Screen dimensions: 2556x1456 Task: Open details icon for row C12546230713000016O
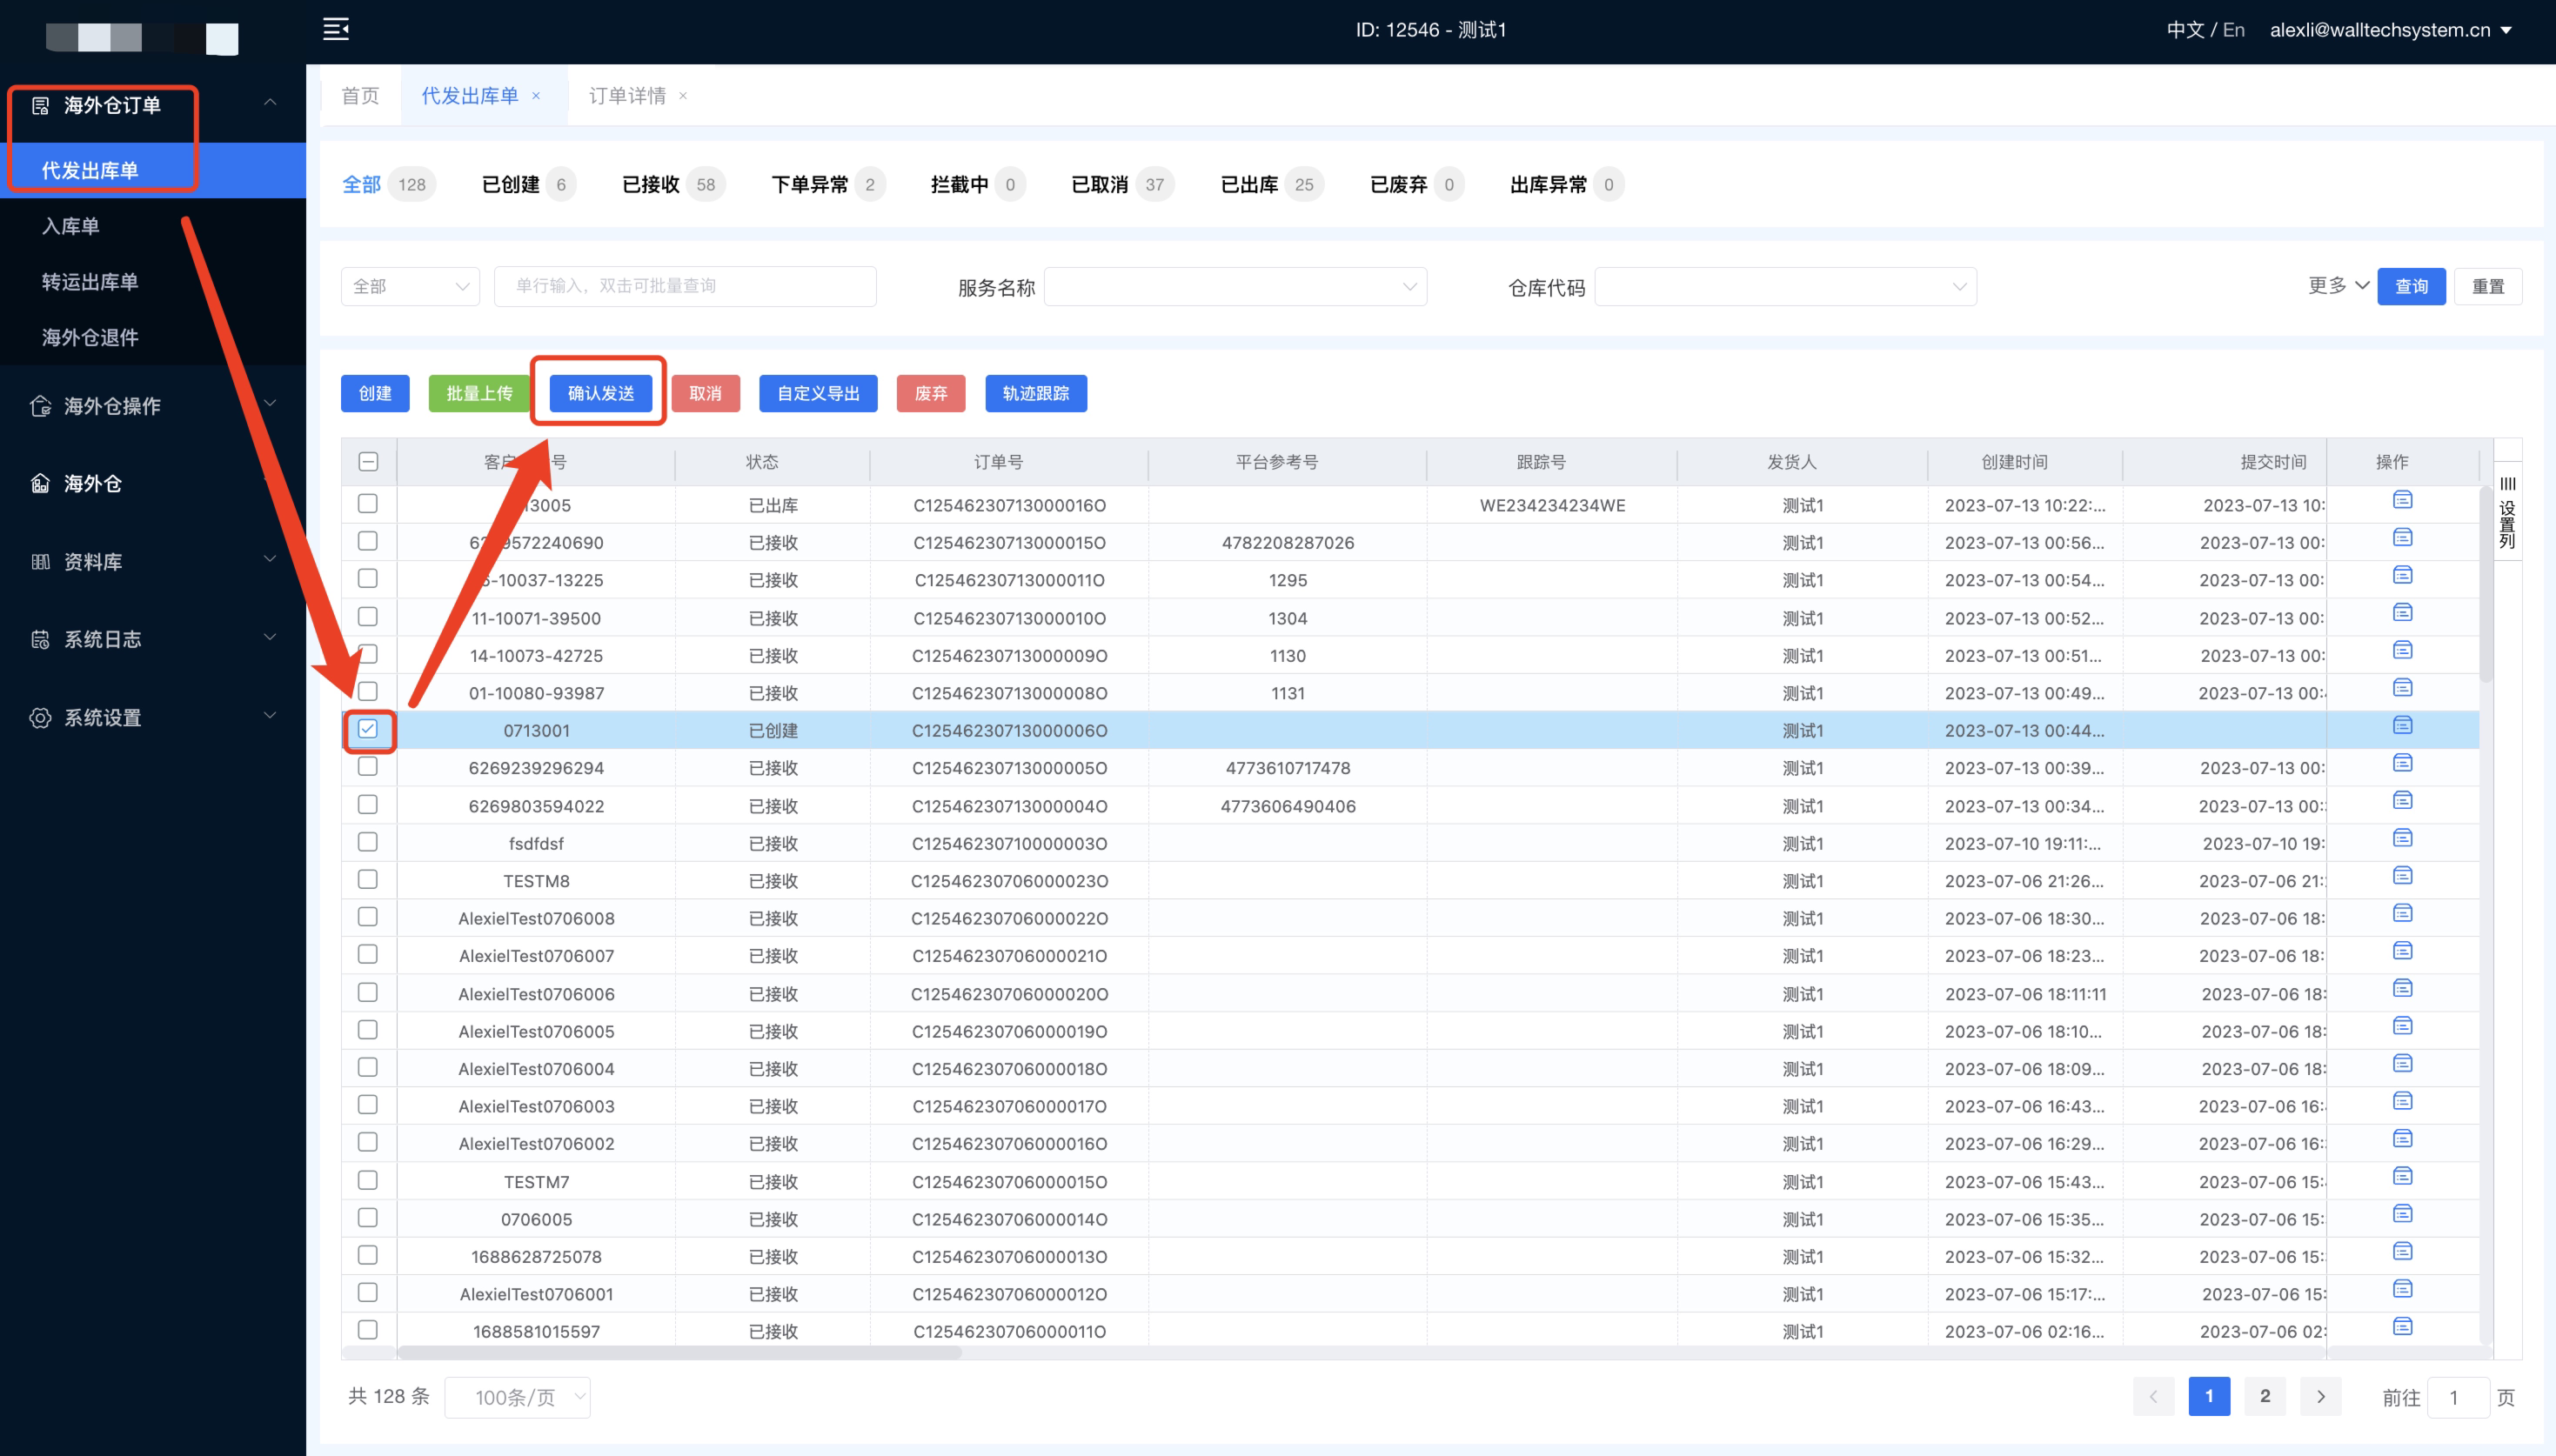pyautogui.click(x=2402, y=500)
